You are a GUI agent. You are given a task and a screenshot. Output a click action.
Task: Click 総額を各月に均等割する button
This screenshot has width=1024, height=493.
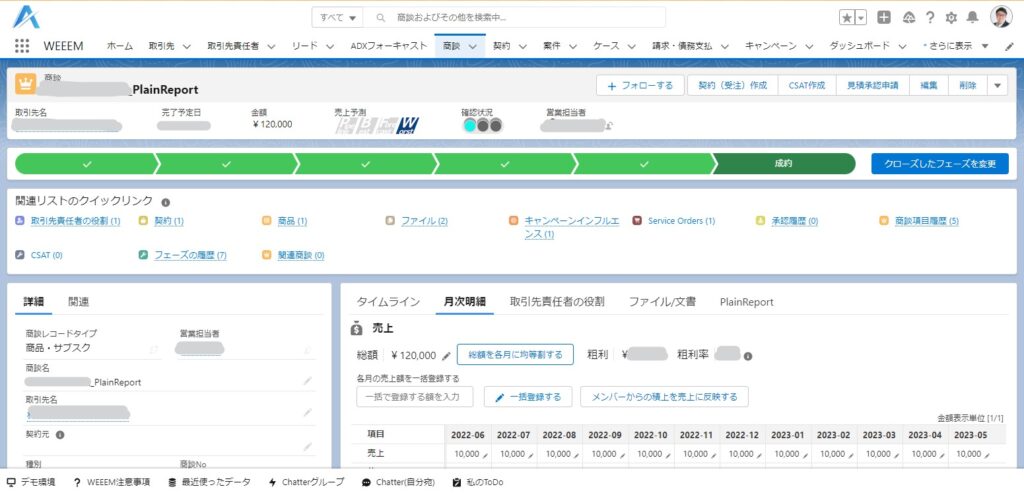[515, 355]
